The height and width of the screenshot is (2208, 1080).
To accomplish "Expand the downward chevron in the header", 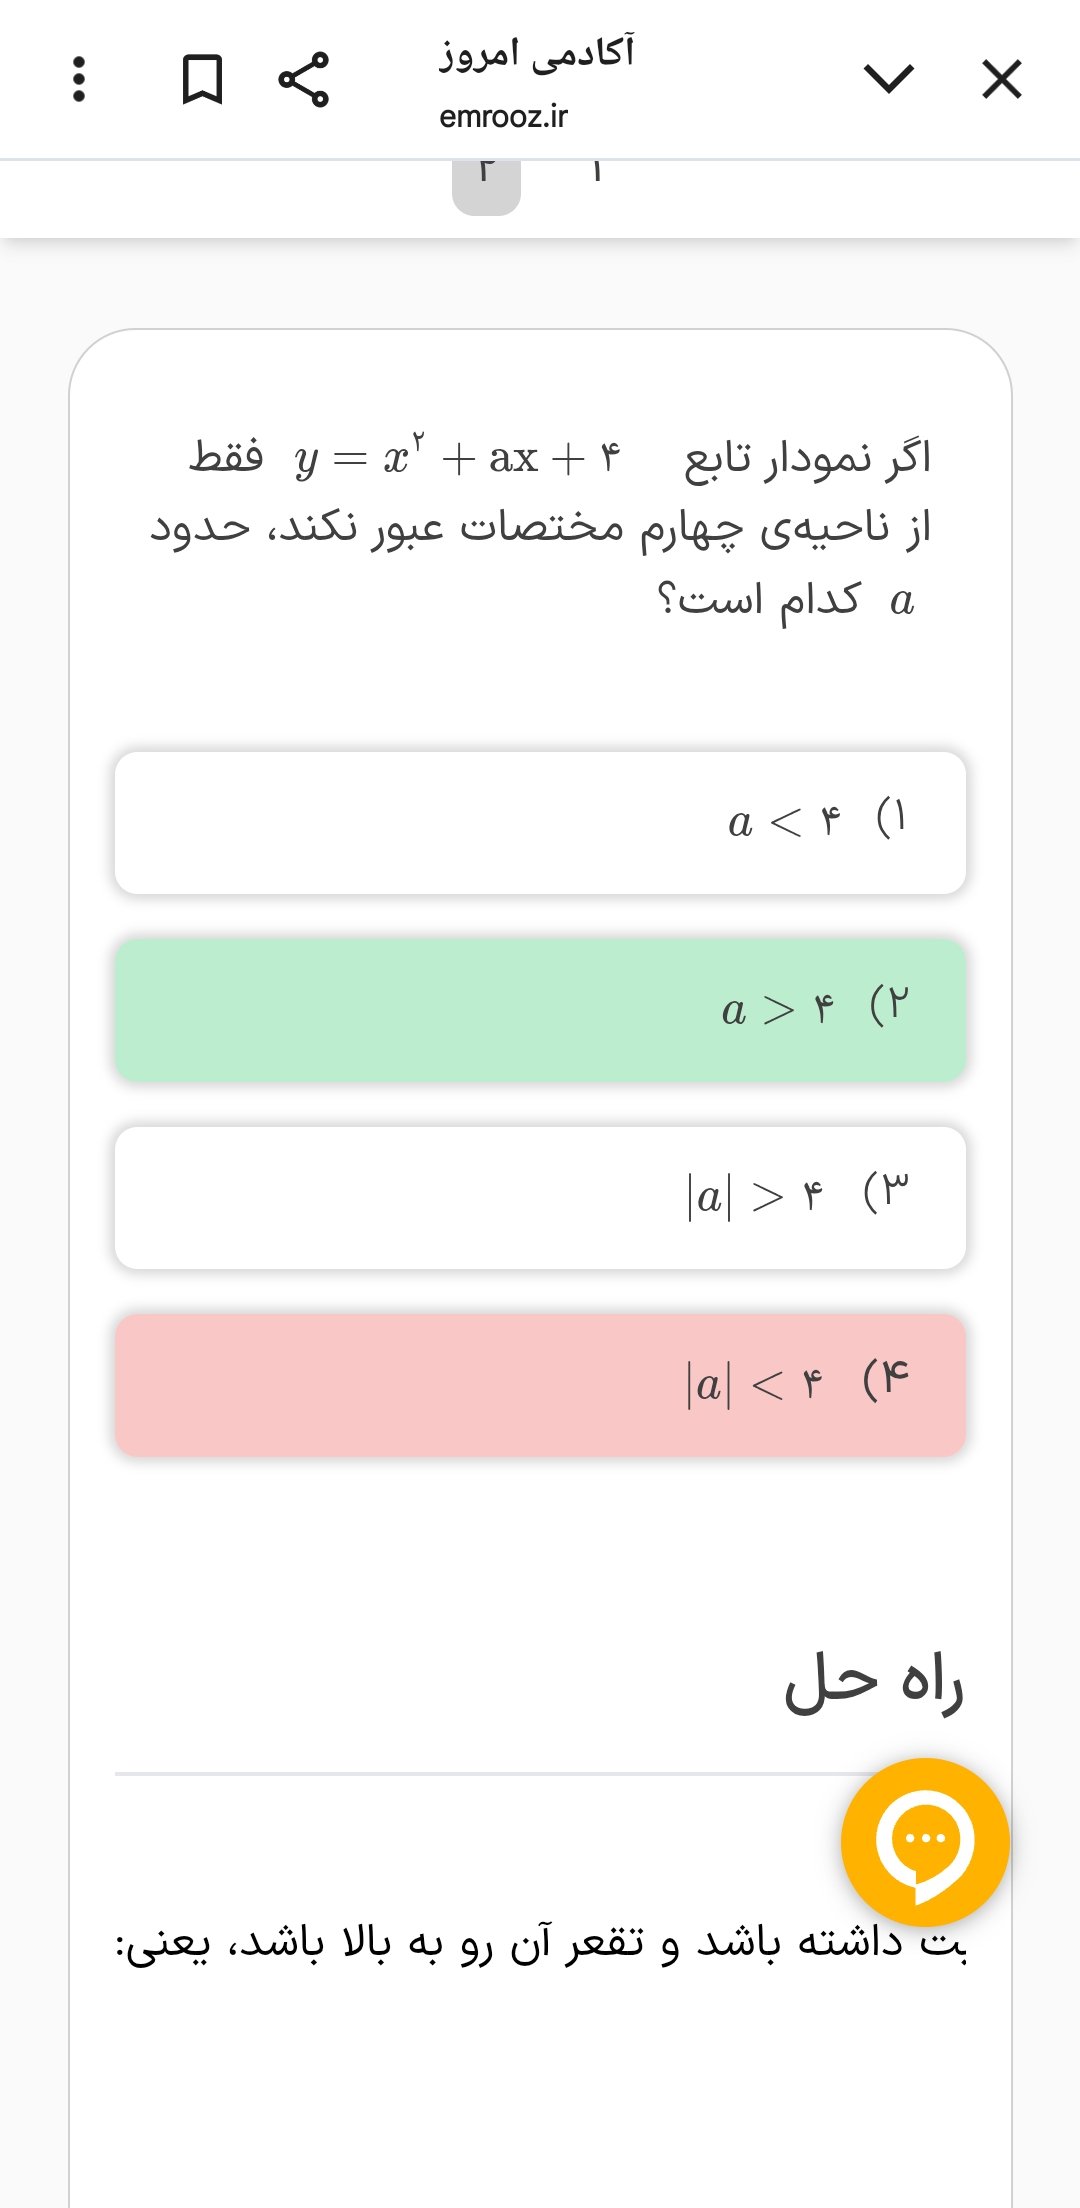I will (x=888, y=79).
